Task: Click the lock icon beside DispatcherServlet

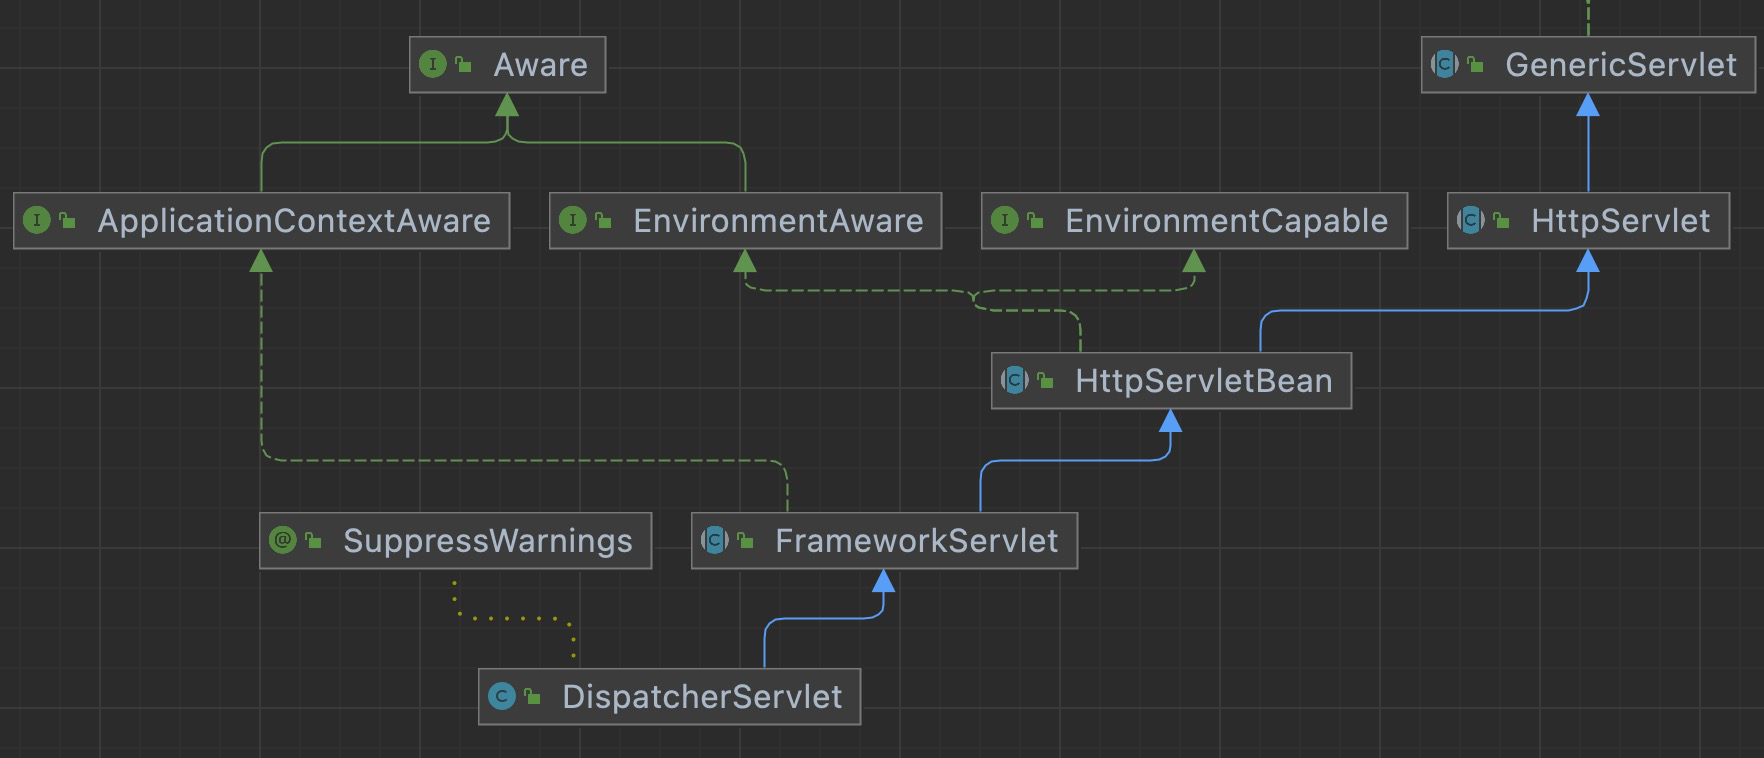Action: coord(533,697)
